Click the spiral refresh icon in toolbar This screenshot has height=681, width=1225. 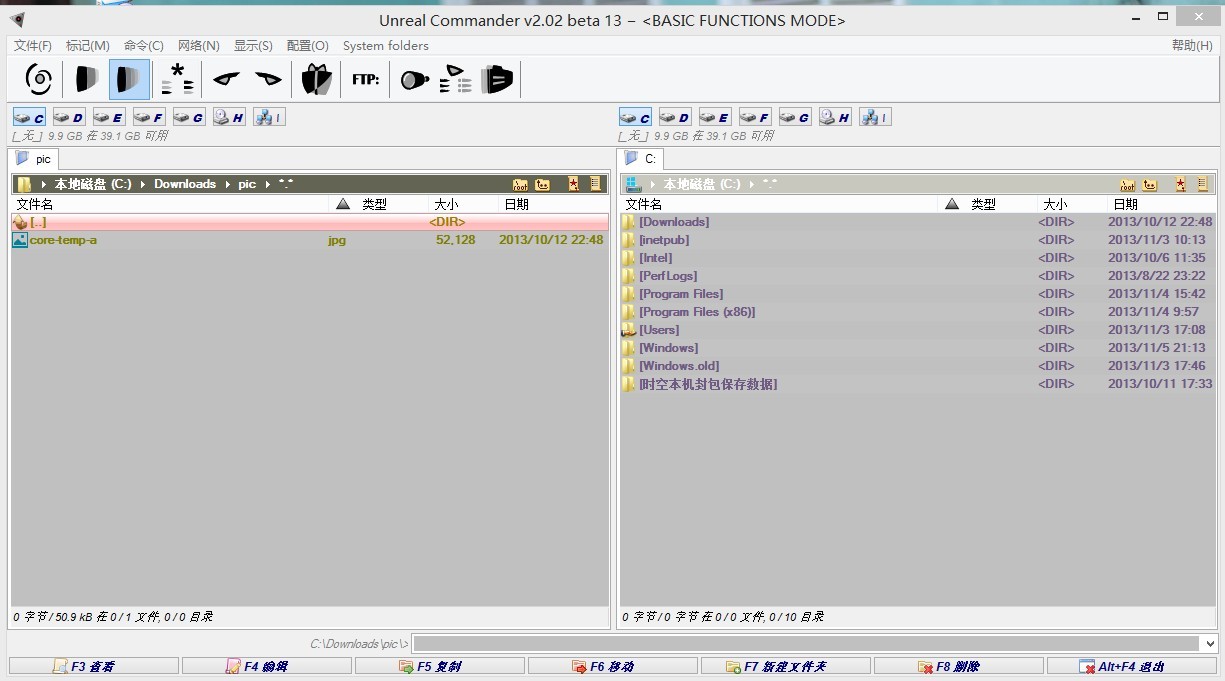tap(39, 79)
